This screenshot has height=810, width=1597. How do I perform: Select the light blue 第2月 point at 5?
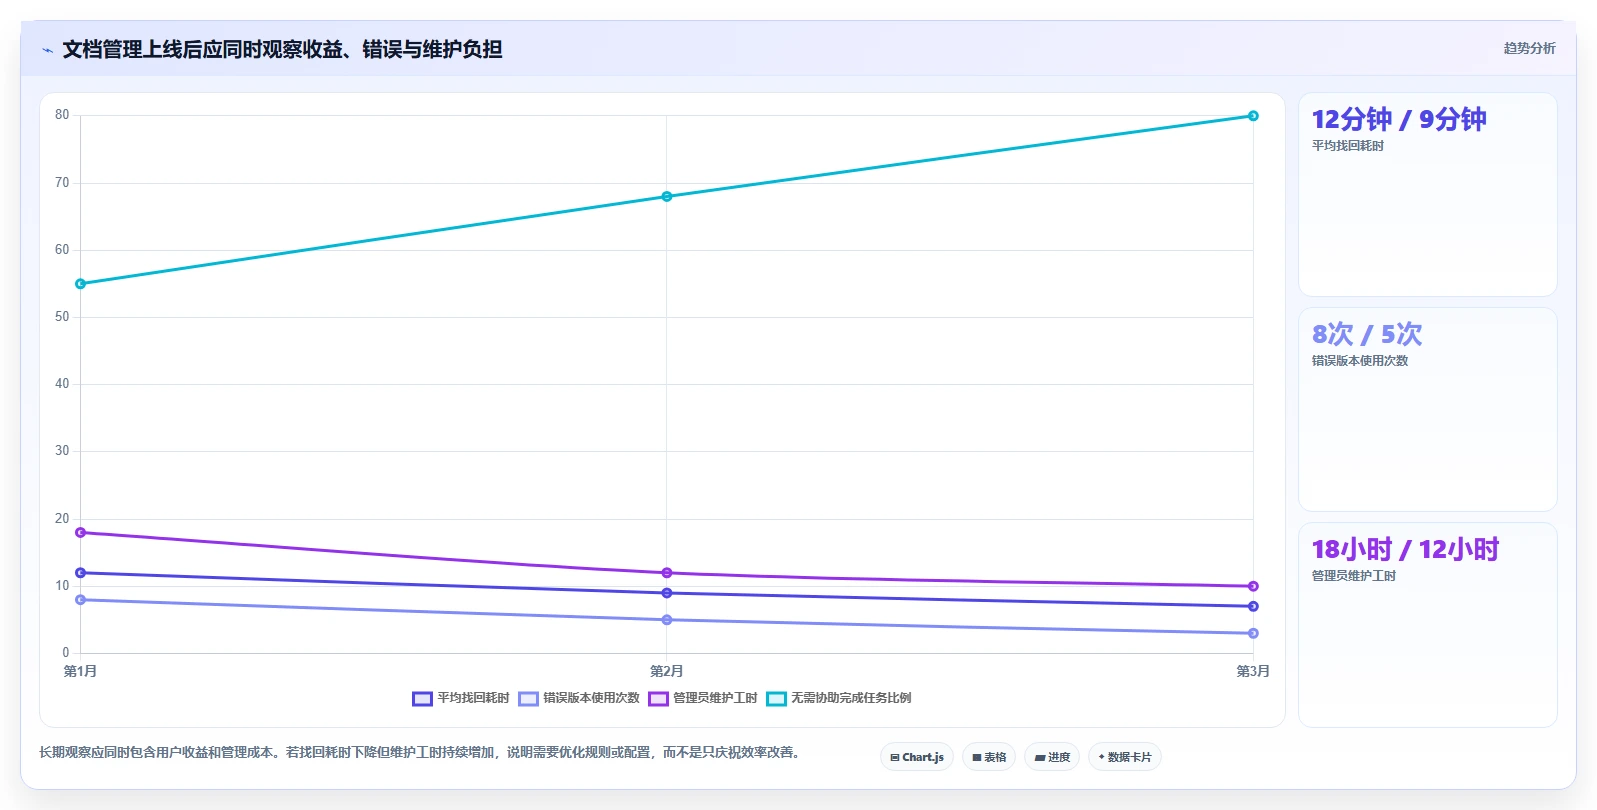click(667, 620)
